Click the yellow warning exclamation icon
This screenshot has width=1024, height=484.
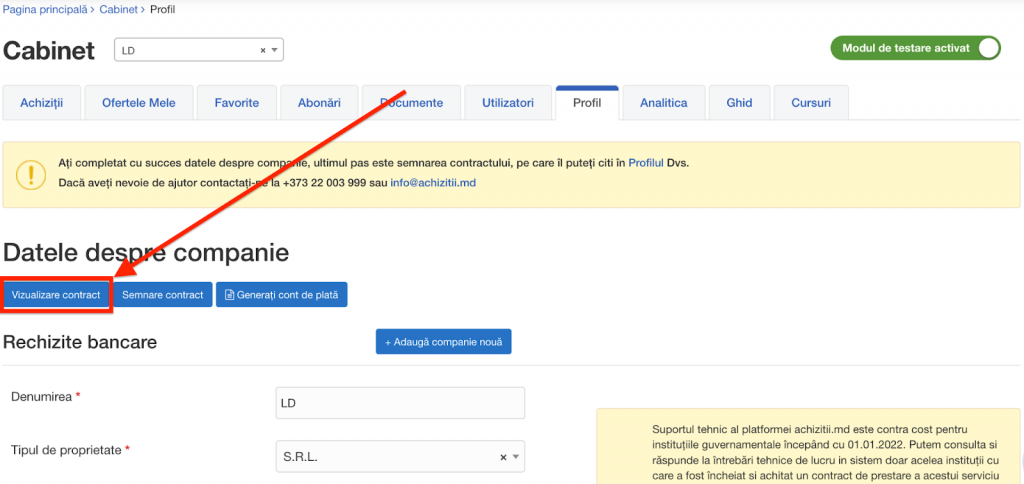click(x=31, y=174)
